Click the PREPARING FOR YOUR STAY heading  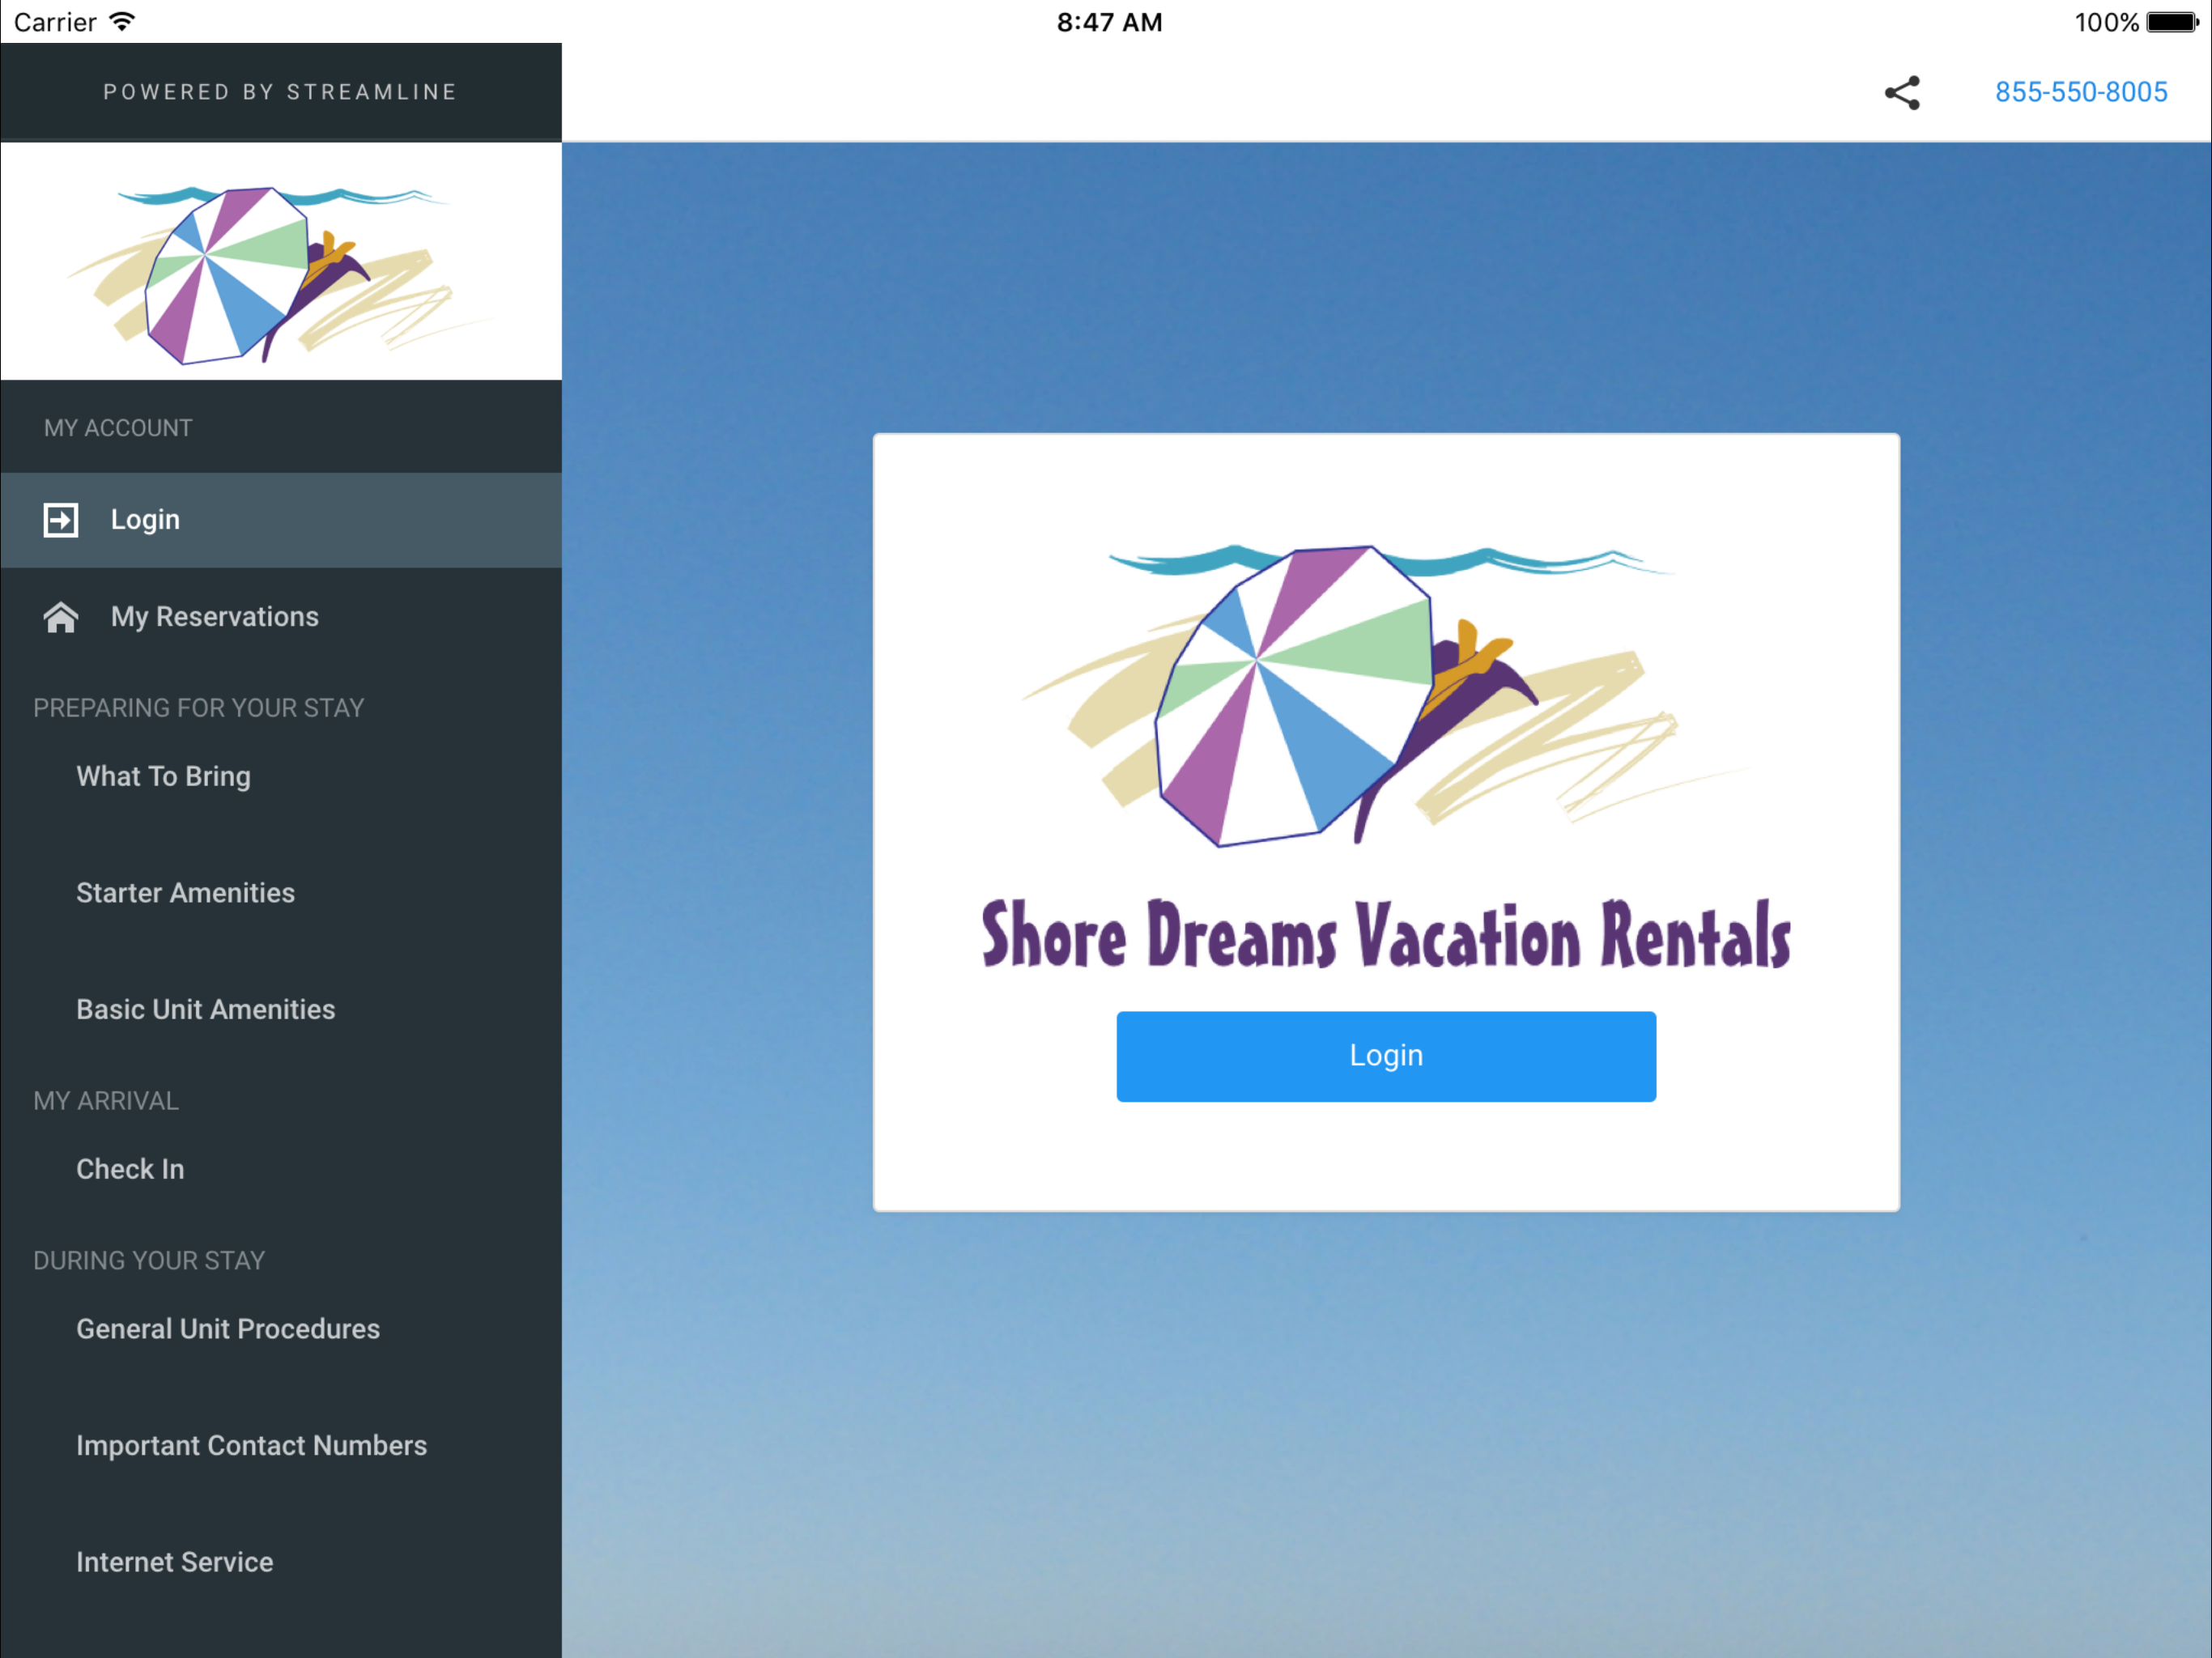click(x=198, y=708)
